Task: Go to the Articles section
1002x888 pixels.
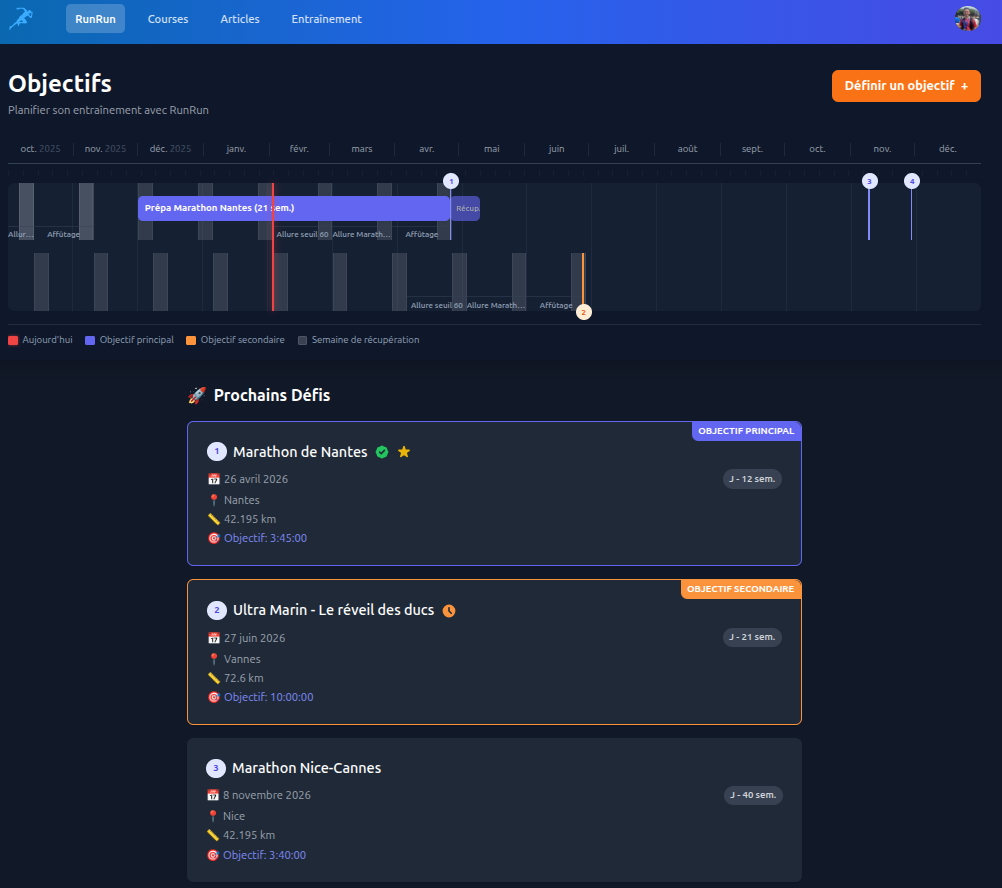Action: point(240,19)
